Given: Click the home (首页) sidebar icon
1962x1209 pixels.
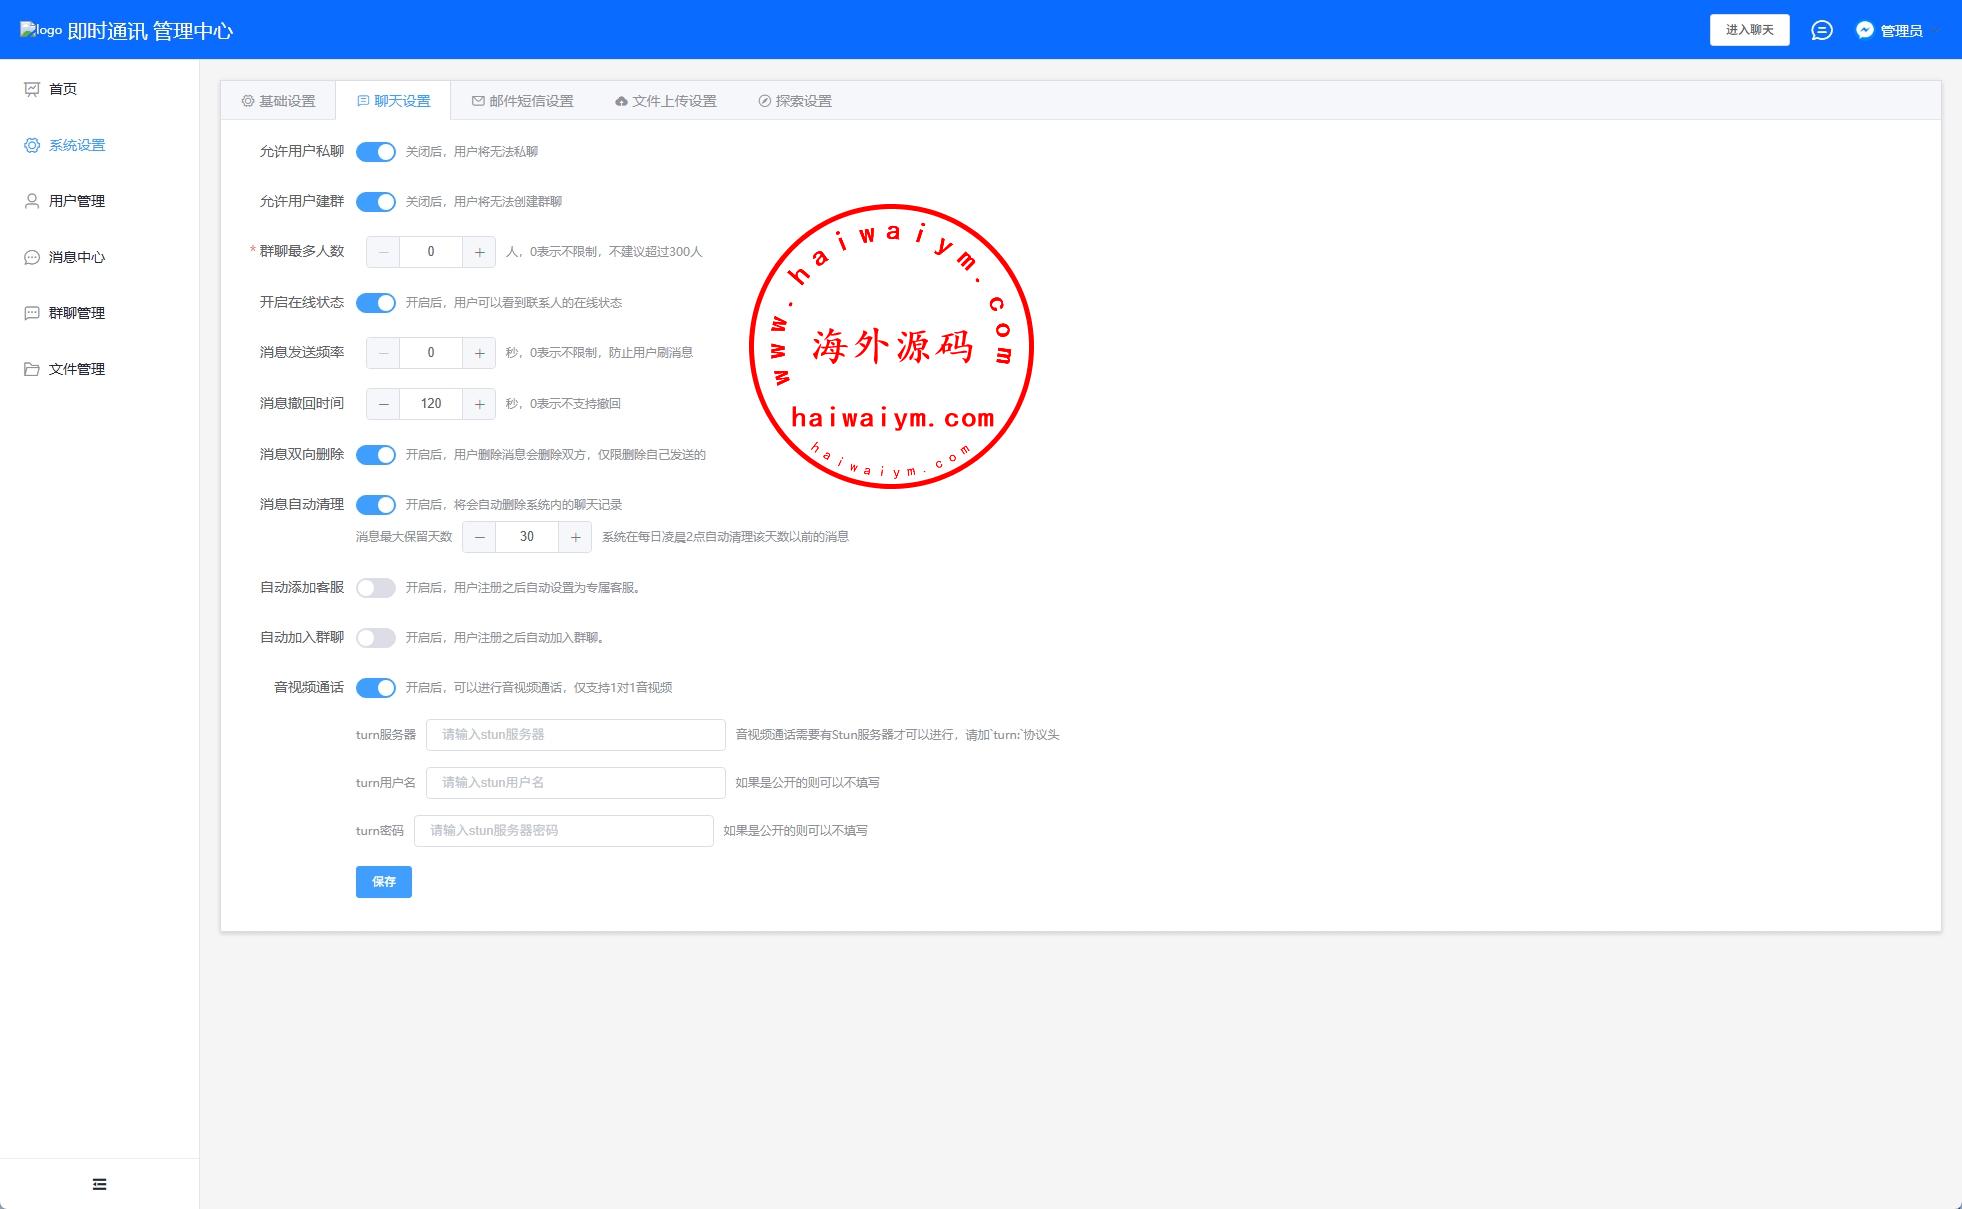Looking at the screenshot, I should tap(32, 89).
